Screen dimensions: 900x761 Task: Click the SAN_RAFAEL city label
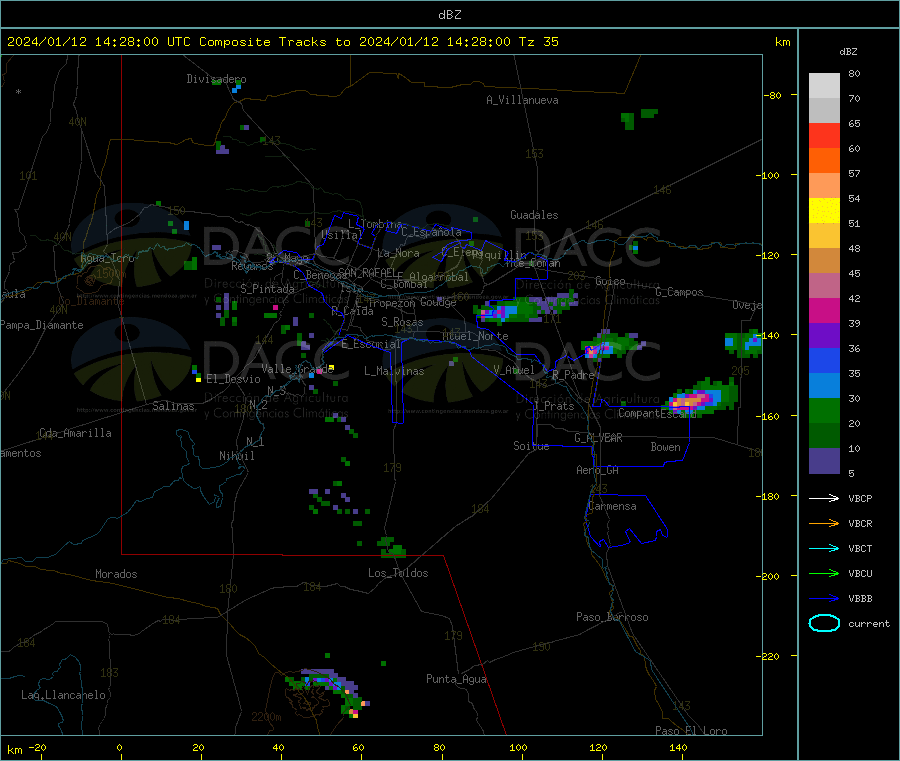point(367,272)
